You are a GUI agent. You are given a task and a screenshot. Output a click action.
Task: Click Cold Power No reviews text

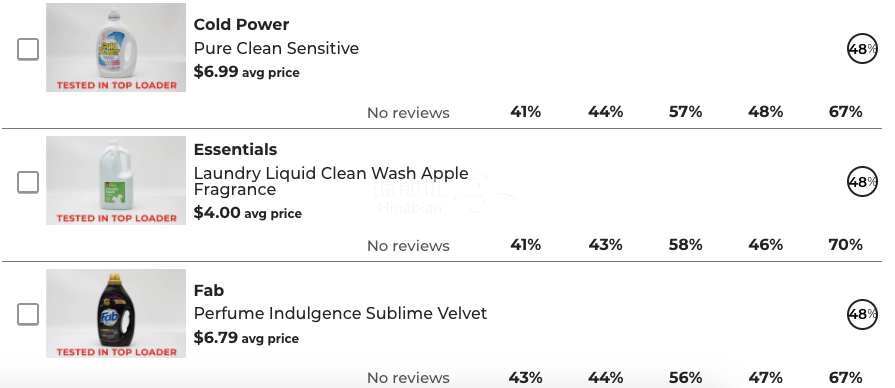coord(408,113)
